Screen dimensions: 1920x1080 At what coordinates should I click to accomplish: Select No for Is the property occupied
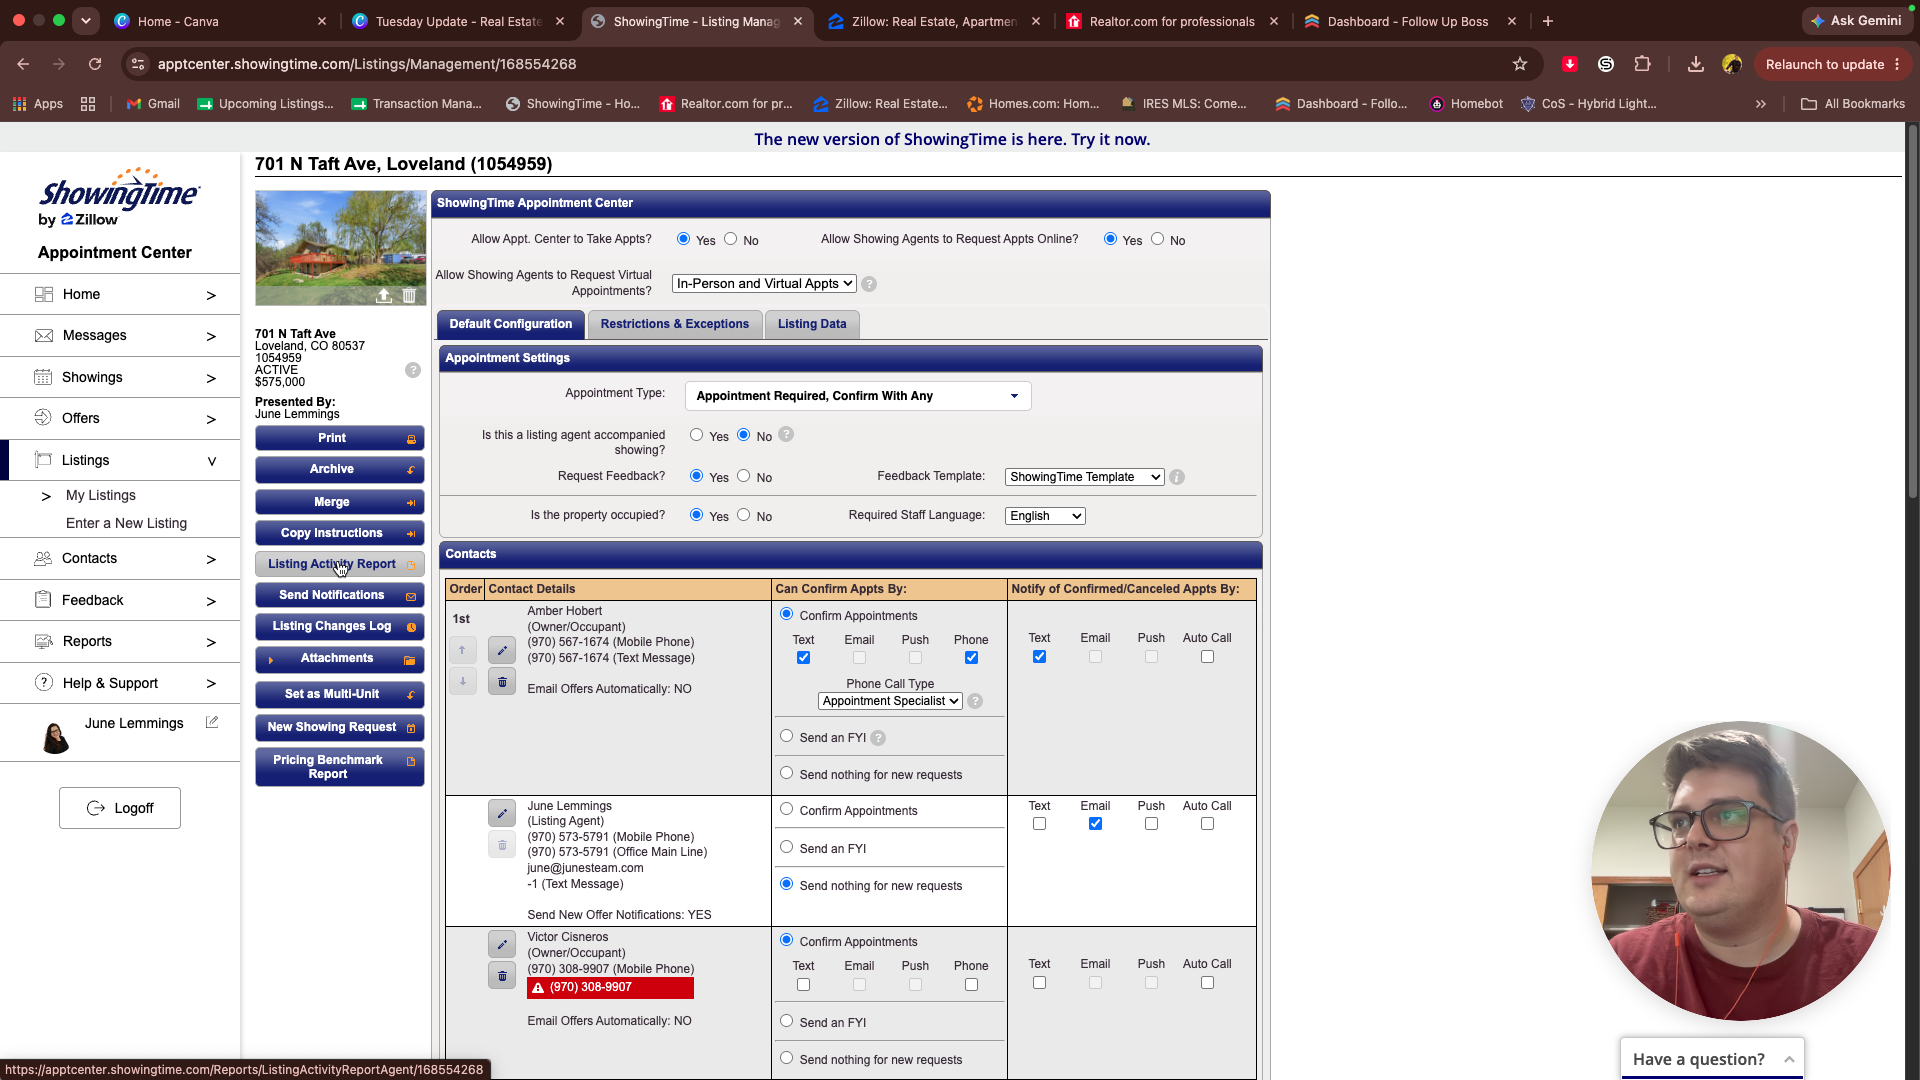click(744, 515)
